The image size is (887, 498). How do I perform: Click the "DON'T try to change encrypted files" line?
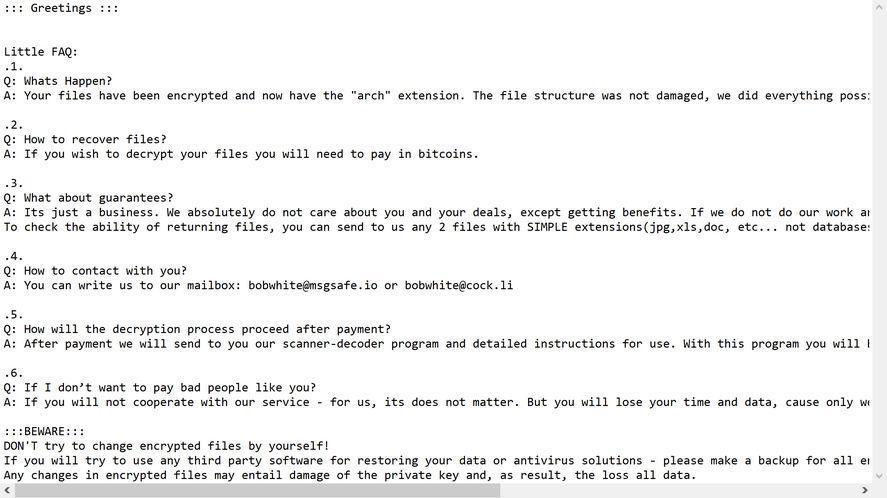(x=166, y=446)
